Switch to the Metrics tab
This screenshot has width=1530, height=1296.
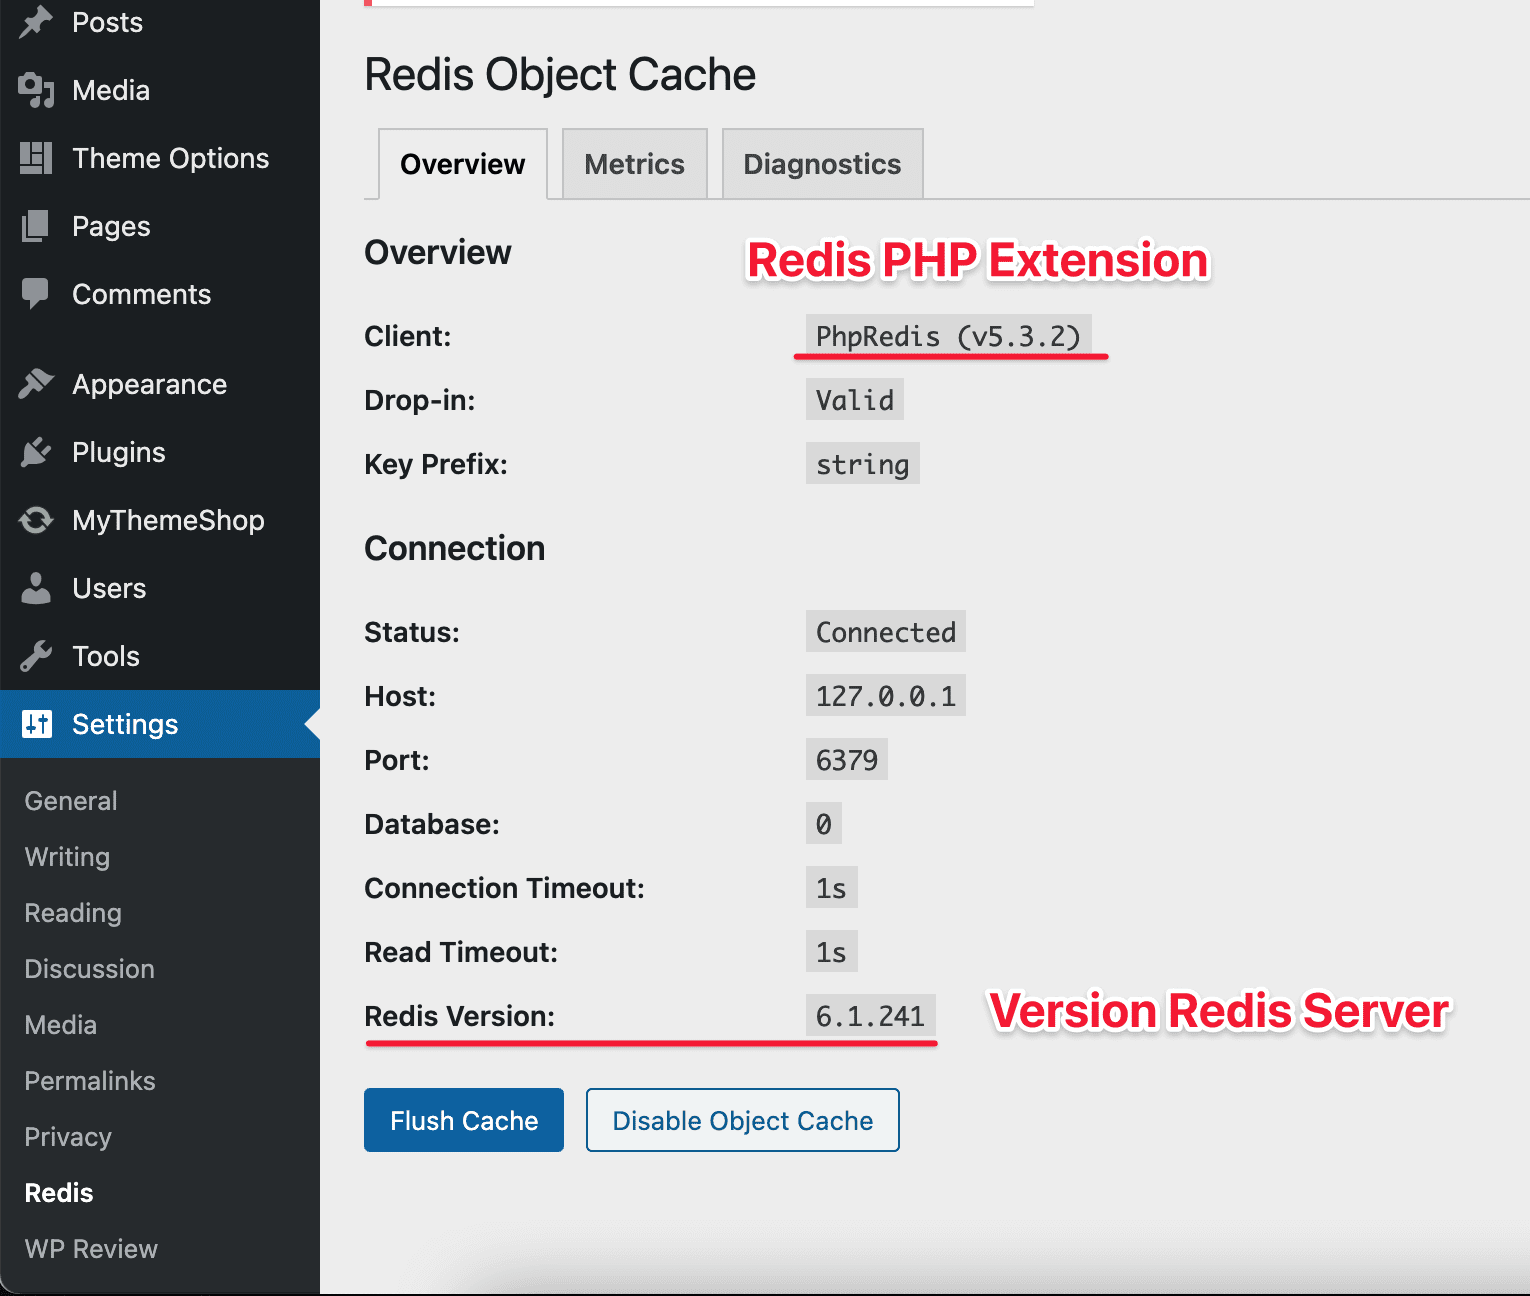tap(634, 164)
